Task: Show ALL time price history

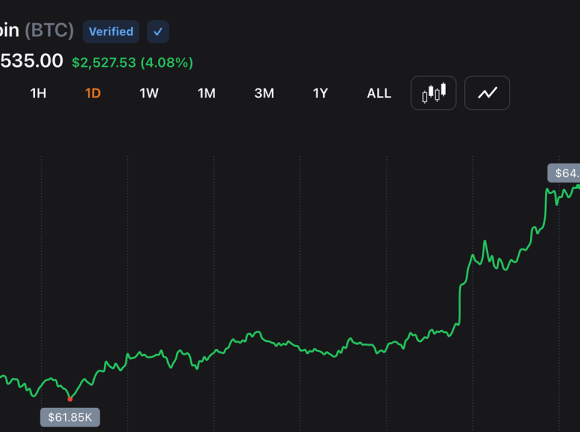Action: tap(379, 93)
